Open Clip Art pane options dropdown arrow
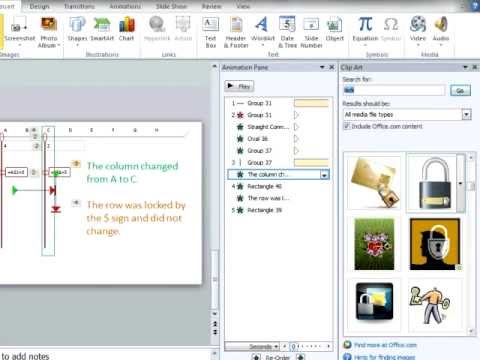480x360 pixels. pos(465,67)
